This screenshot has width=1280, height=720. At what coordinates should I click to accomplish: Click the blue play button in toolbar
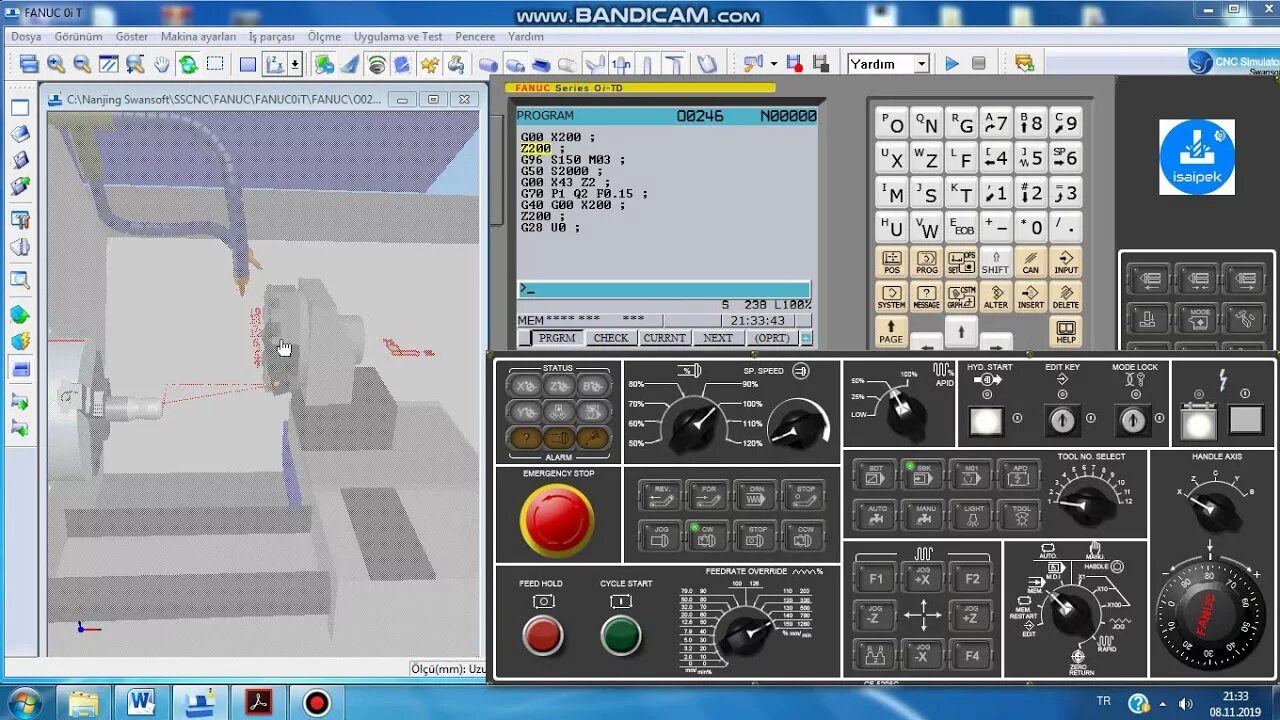click(x=952, y=64)
